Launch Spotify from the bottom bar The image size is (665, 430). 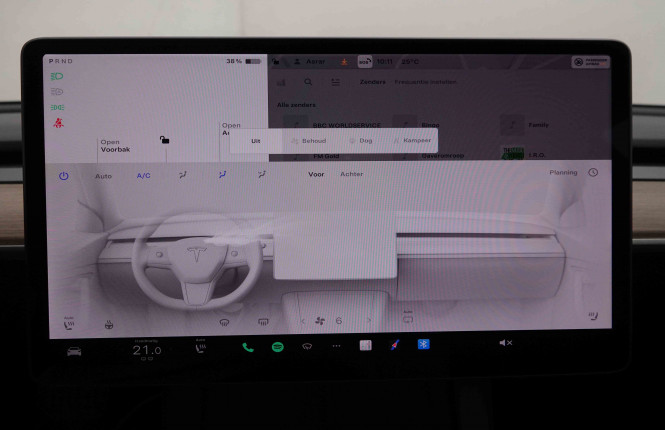click(x=277, y=346)
